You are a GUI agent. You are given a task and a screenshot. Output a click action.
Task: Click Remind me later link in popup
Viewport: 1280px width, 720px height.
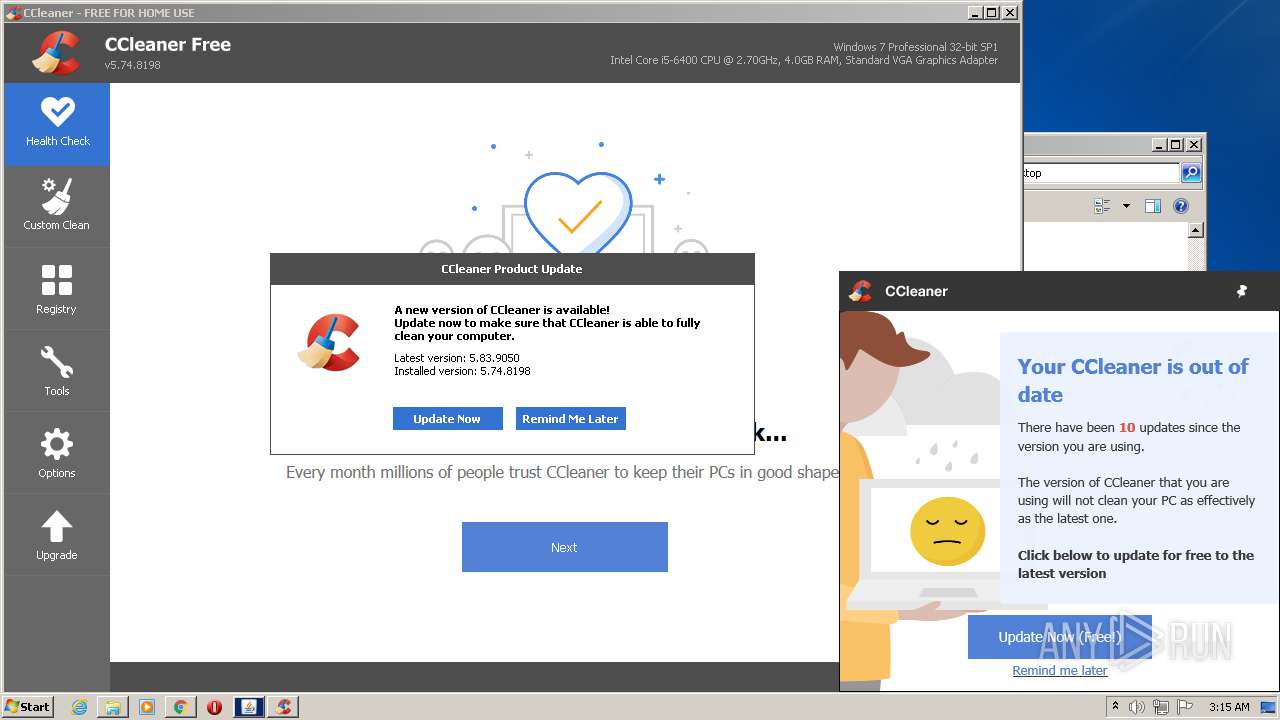[x=1059, y=671]
